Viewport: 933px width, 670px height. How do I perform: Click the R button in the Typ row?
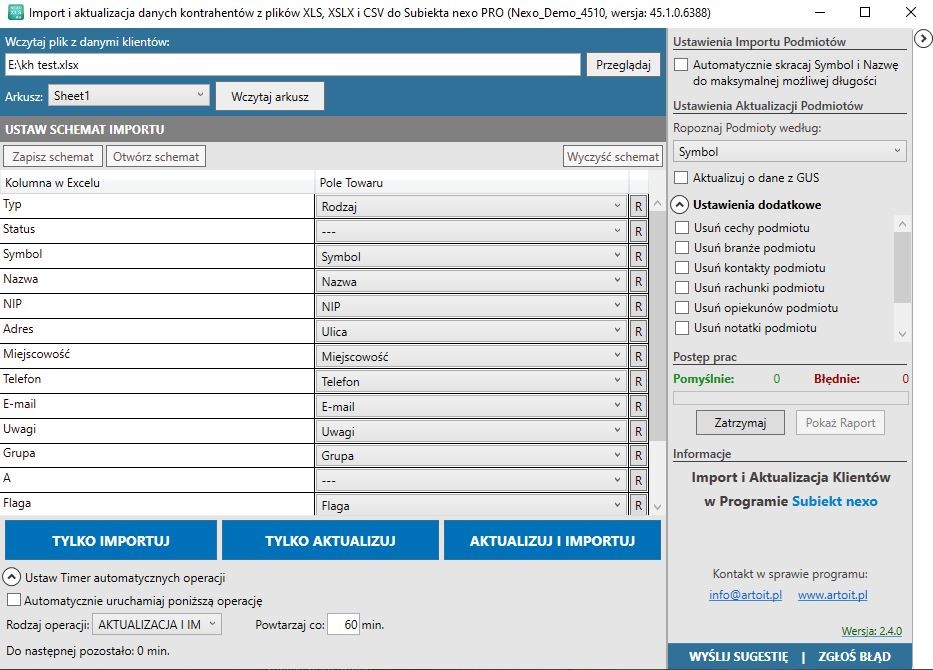click(638, 206)
